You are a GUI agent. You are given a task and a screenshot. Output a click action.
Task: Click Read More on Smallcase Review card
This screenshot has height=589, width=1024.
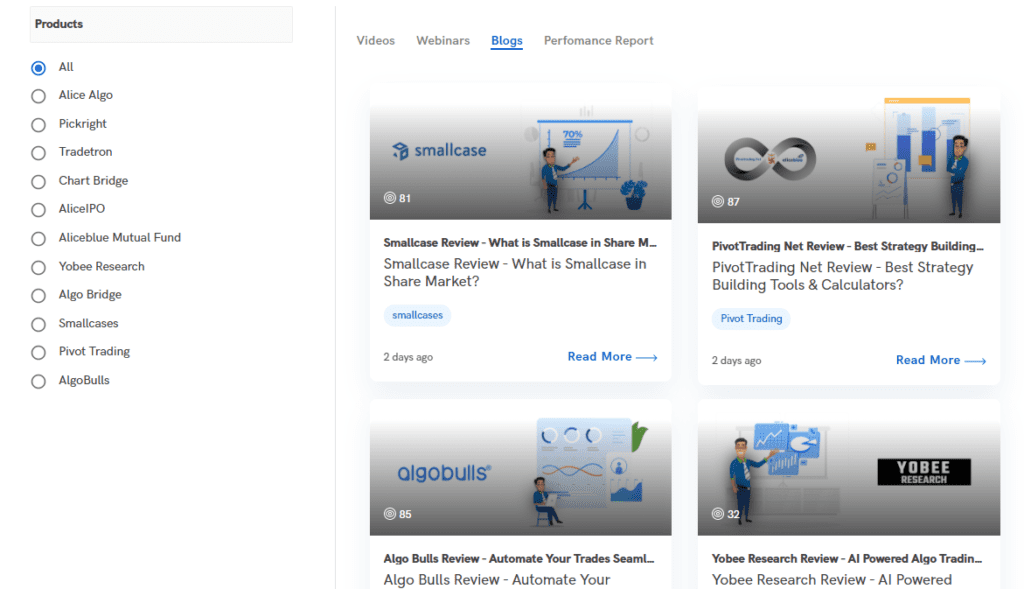point(612,357)
